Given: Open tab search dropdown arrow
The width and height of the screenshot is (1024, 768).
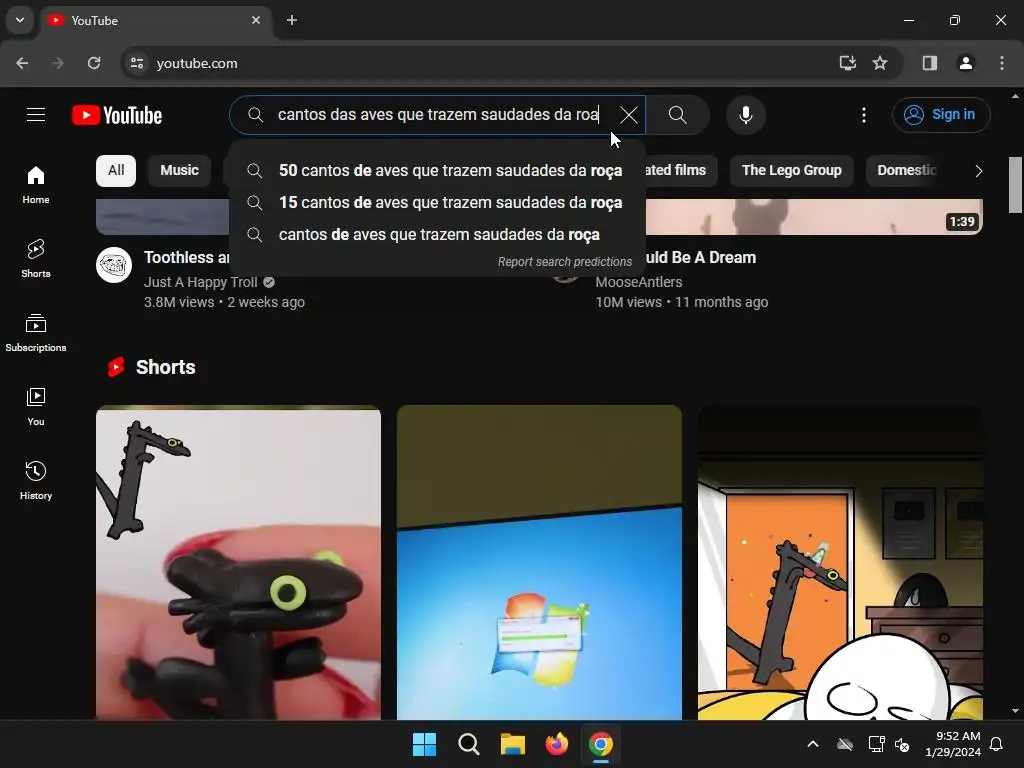Looking at the screenshot, I should tap(20, 20).
